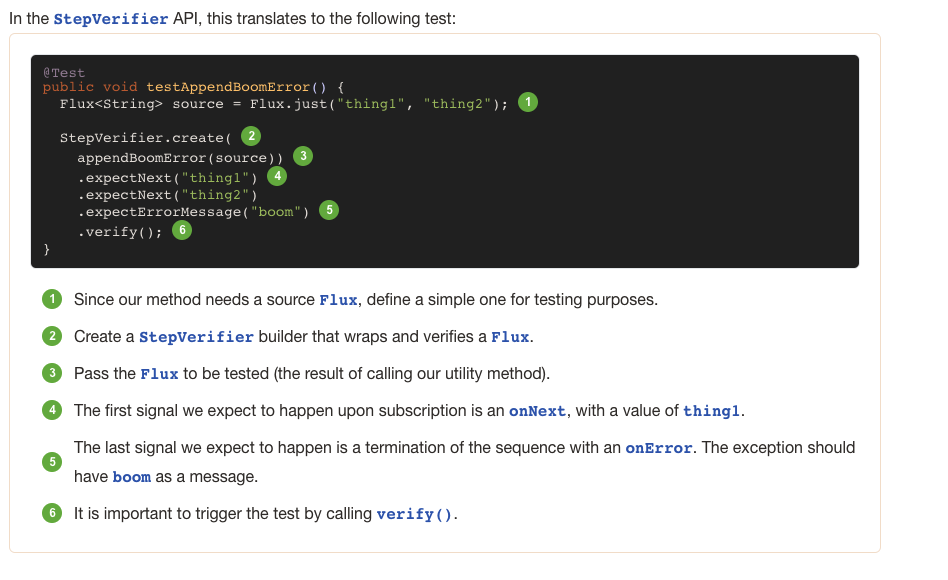Click callout badge 2 after StepVerifier.create(

[x=251, y=135]
